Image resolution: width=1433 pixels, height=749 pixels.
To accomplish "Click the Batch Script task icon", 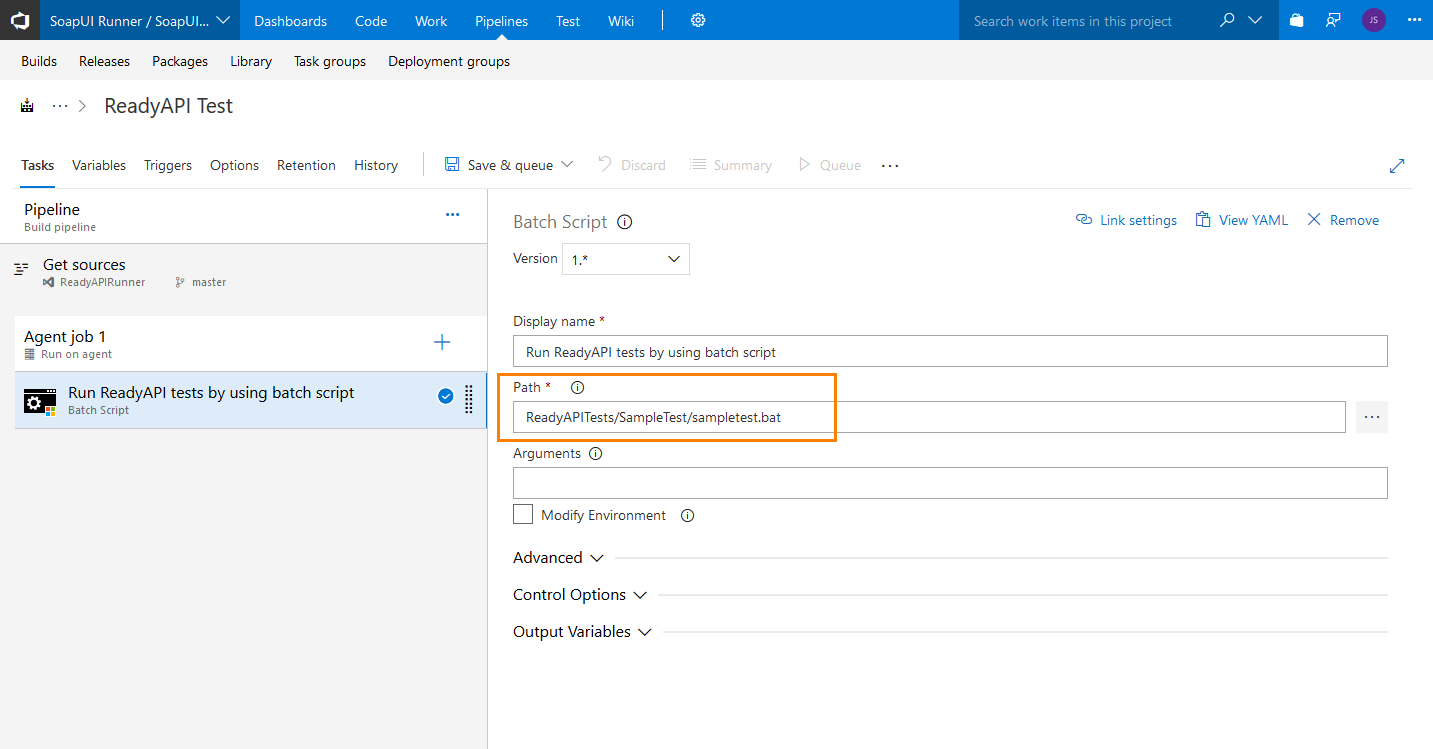I will 39,400.
